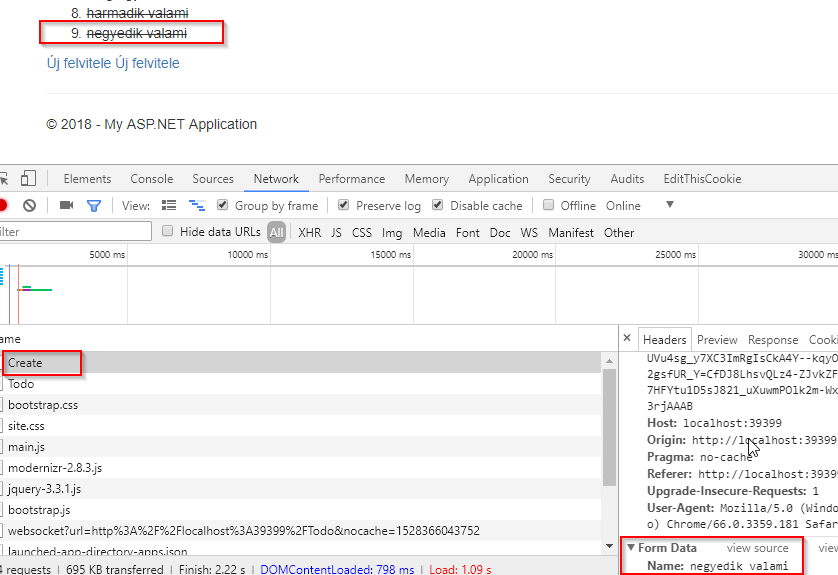838x575 pixels.
Task: Stop recording with the red record icon
Action: [x=3, y=205]
